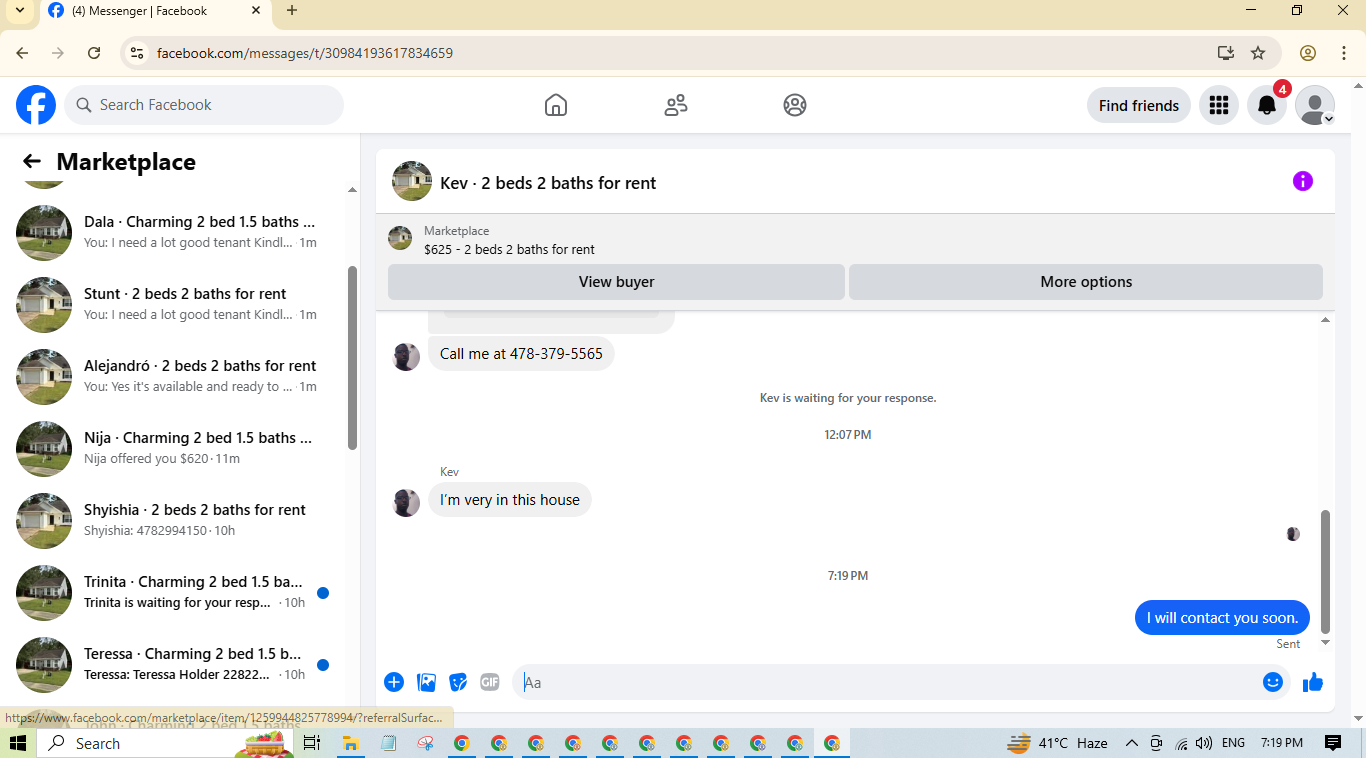Screen dimensions: 1366x758
Task: Reload the page
Action: [x=94, y=53]
